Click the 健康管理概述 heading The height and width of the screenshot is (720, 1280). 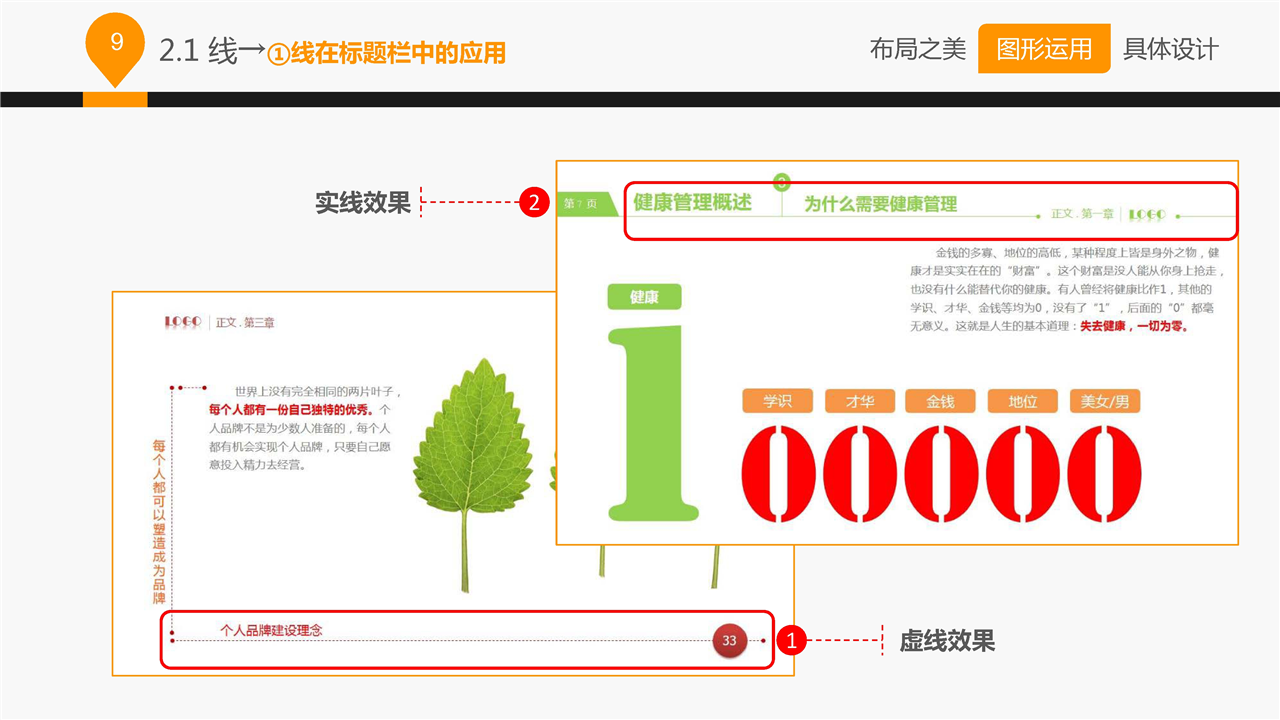(x=692, y=202)
